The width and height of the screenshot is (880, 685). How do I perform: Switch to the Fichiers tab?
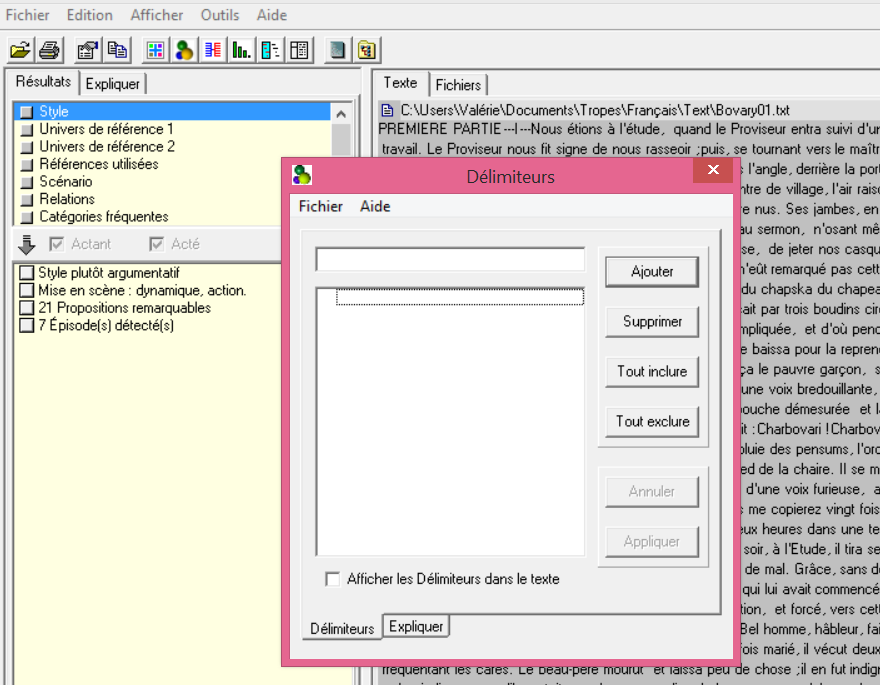[x=458, y=85]
